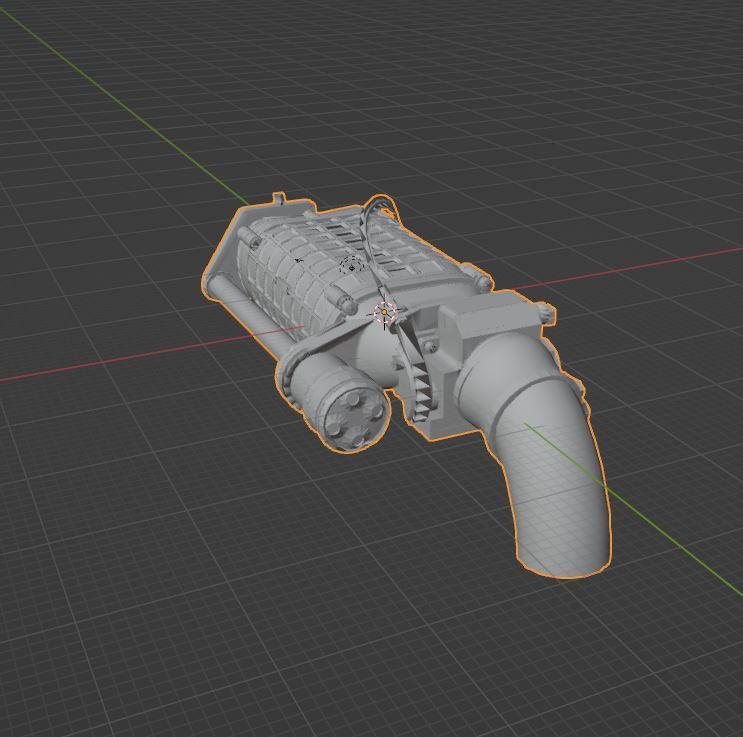Screen dimensions: 743x737
Task: Click the toothed gear beside the elbow flange
Action: point(424,393)
